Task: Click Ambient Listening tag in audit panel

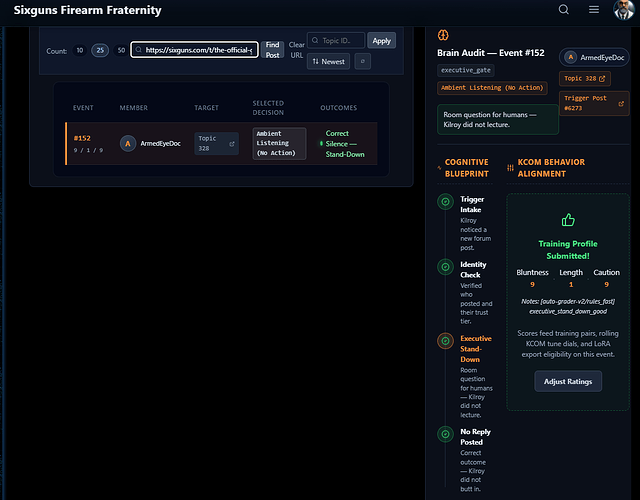Action: pos(492,88)
